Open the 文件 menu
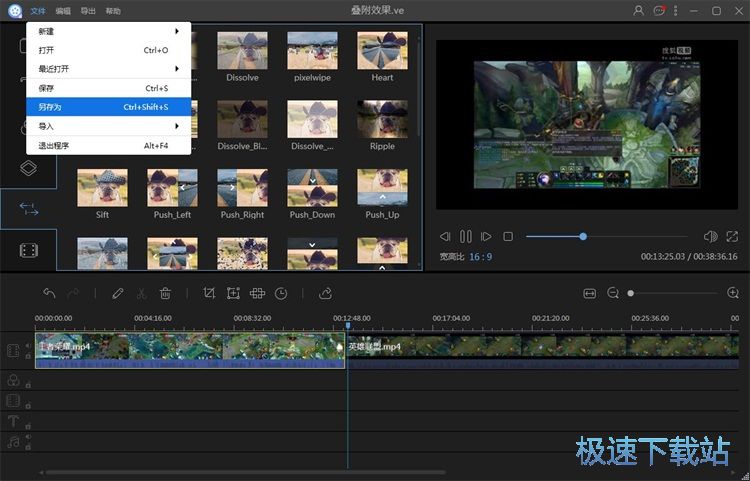This screenshot has width=750, height=481. tap(38, 11)
